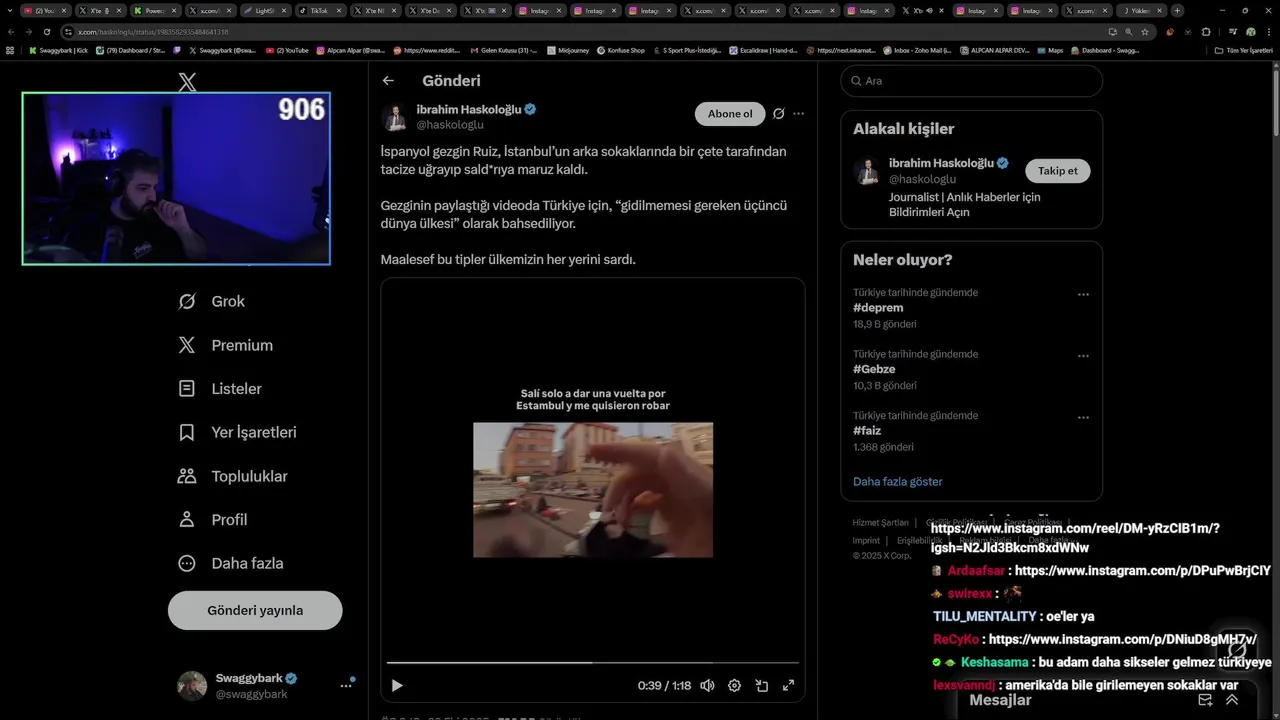Open Tüm Yer İşaretleri folder

(x=1243, y=50)
